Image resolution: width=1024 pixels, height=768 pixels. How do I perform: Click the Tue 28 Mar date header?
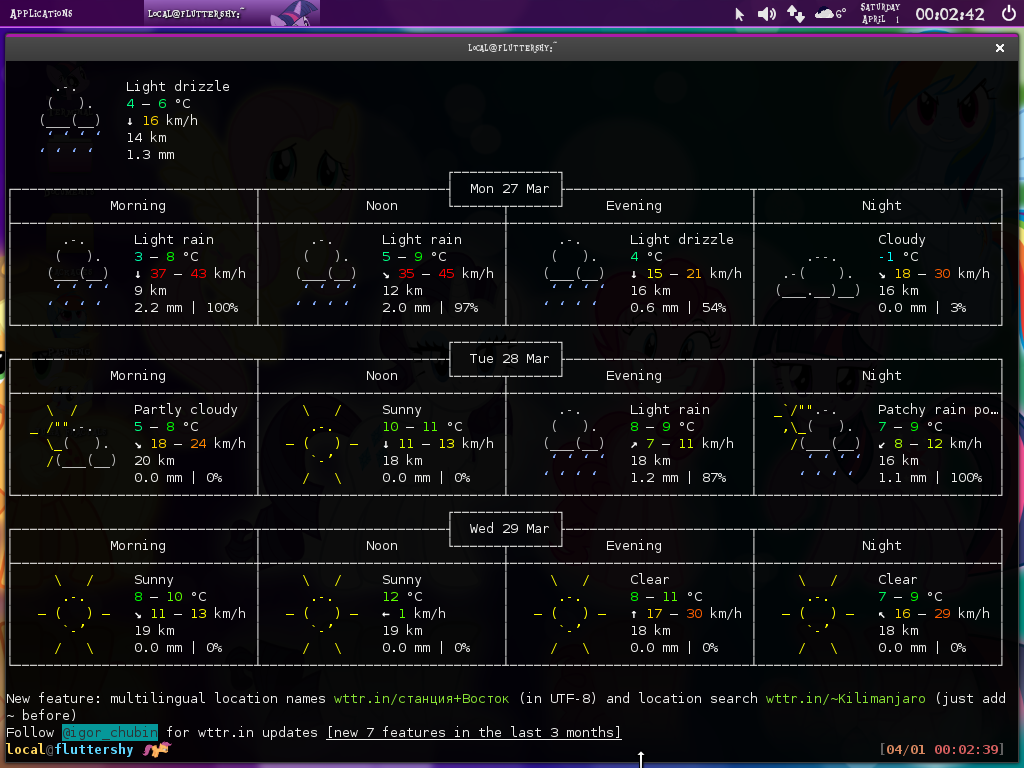click(x=509, y=359)
